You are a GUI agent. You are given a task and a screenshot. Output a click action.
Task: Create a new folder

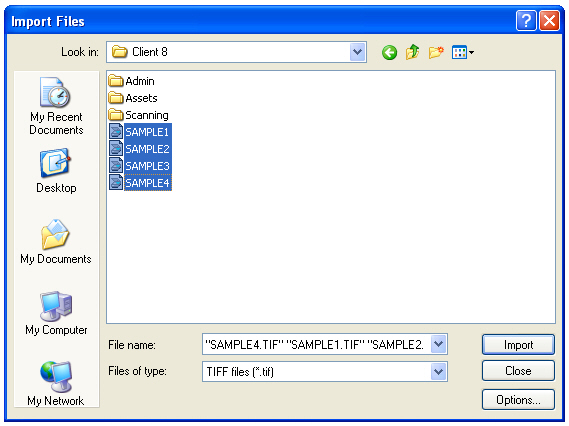coord(436,52)
